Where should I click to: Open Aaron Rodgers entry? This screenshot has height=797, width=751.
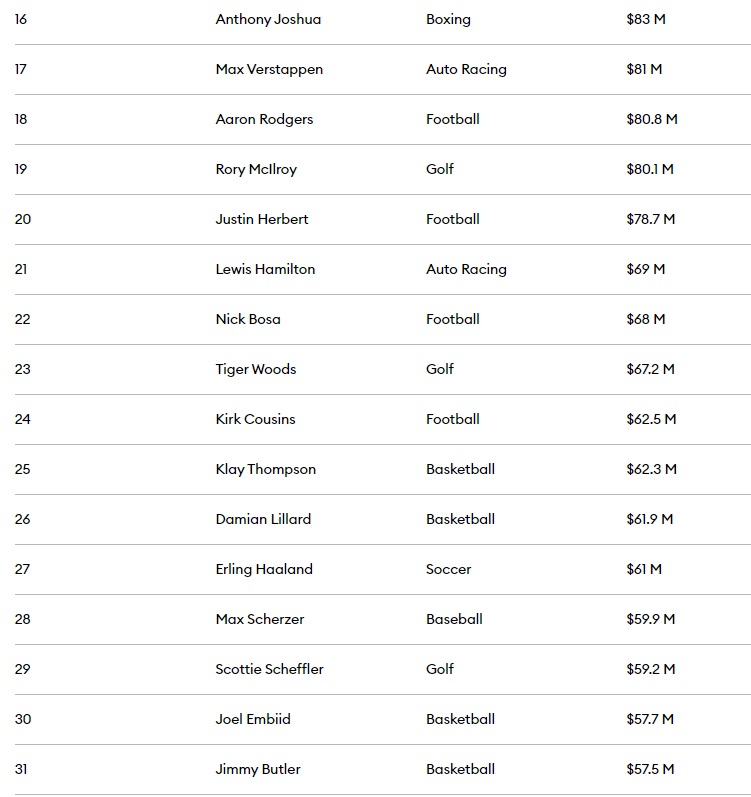(x=264, y=119)
